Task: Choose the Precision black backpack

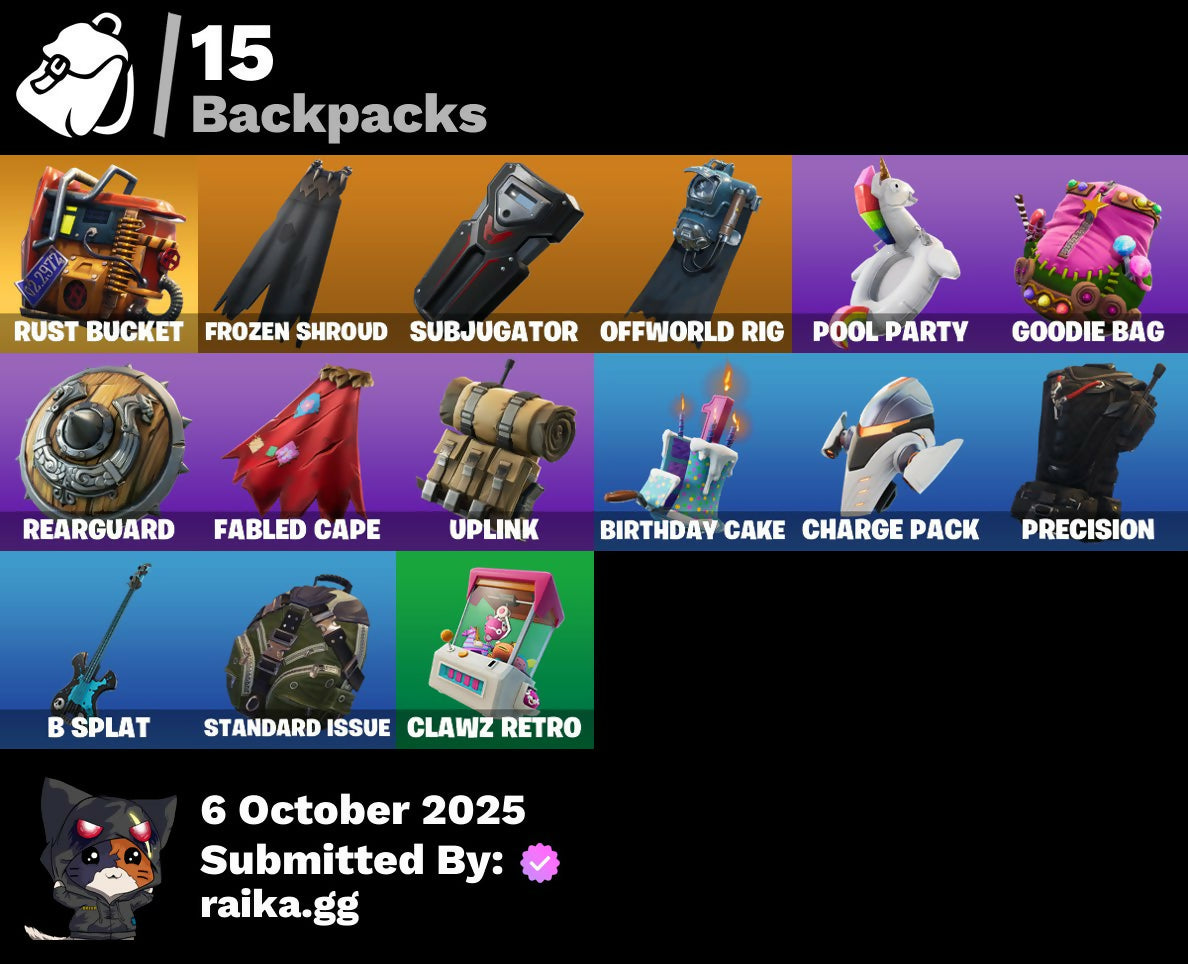Action: click(1089, 452)
